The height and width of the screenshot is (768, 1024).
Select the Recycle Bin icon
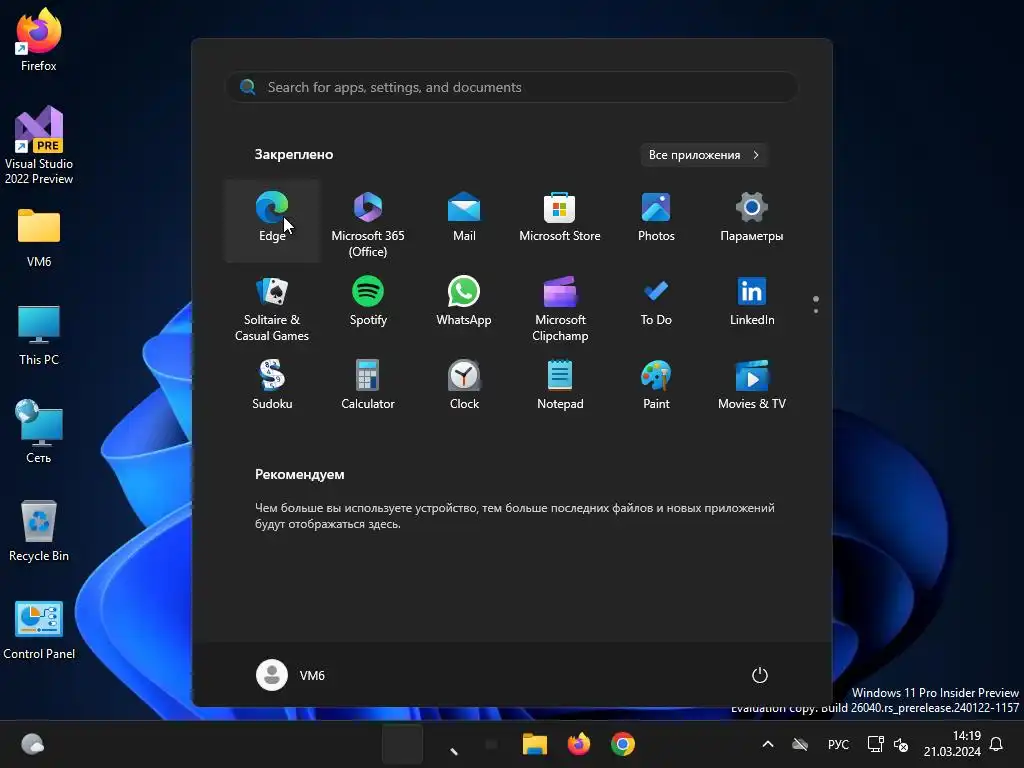(39, 530)
